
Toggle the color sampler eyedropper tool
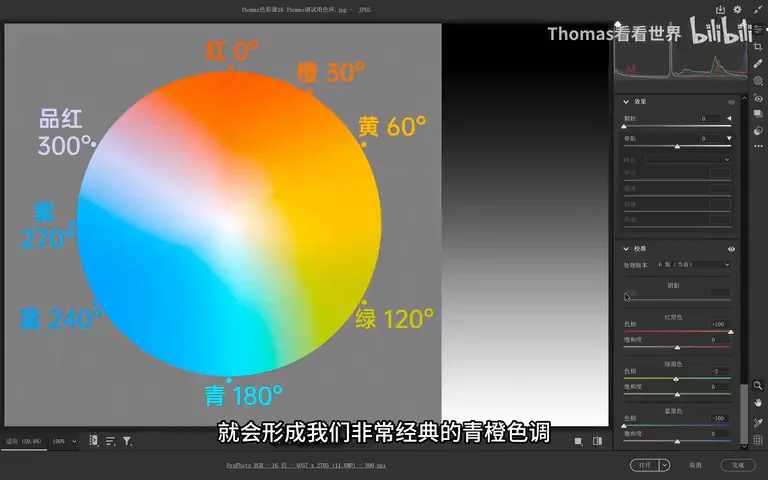758,422
